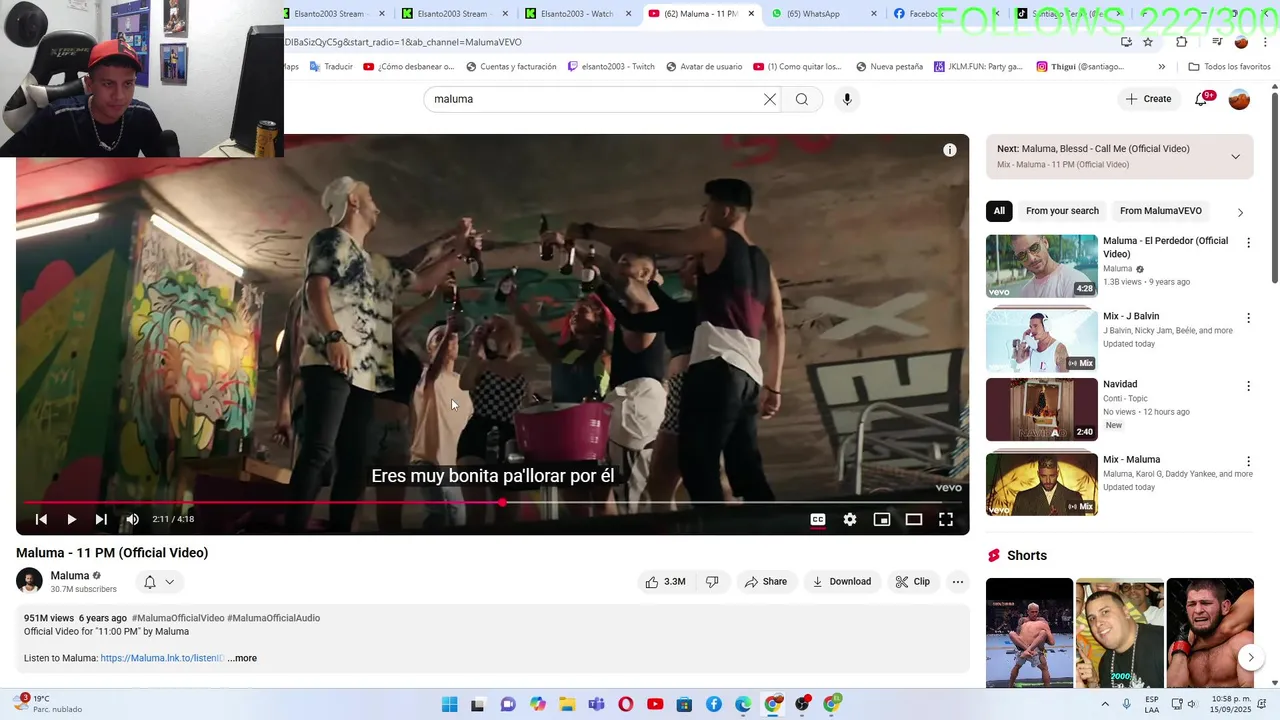Run the search with the magnifier button
Screen dimensions: 1280x720
[x=802, y=99]
